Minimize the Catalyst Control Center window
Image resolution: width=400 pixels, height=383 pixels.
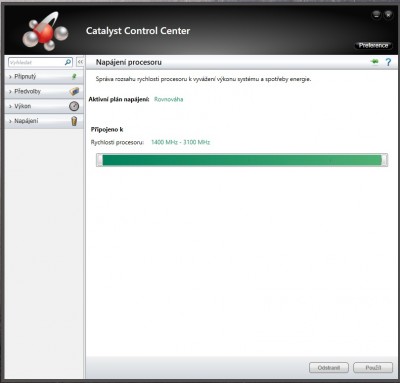click(x=376, y=15)
